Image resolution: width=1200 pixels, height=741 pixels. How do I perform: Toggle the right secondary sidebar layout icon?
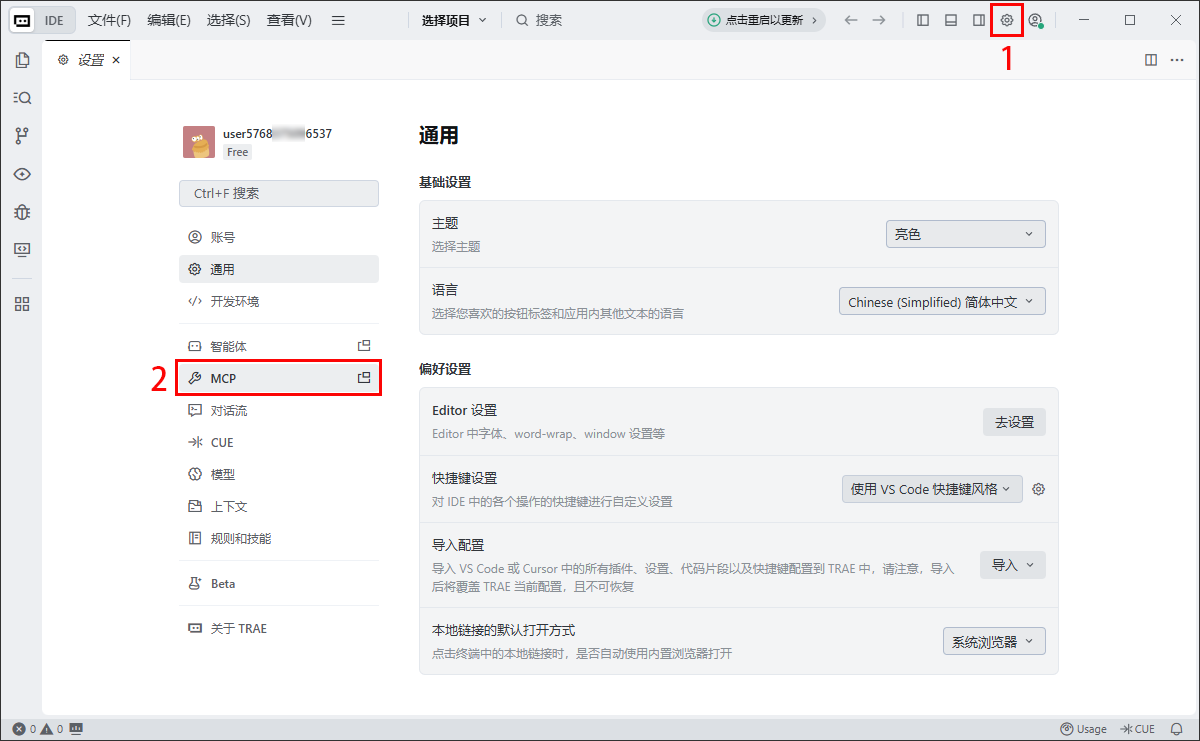(979, 20)
